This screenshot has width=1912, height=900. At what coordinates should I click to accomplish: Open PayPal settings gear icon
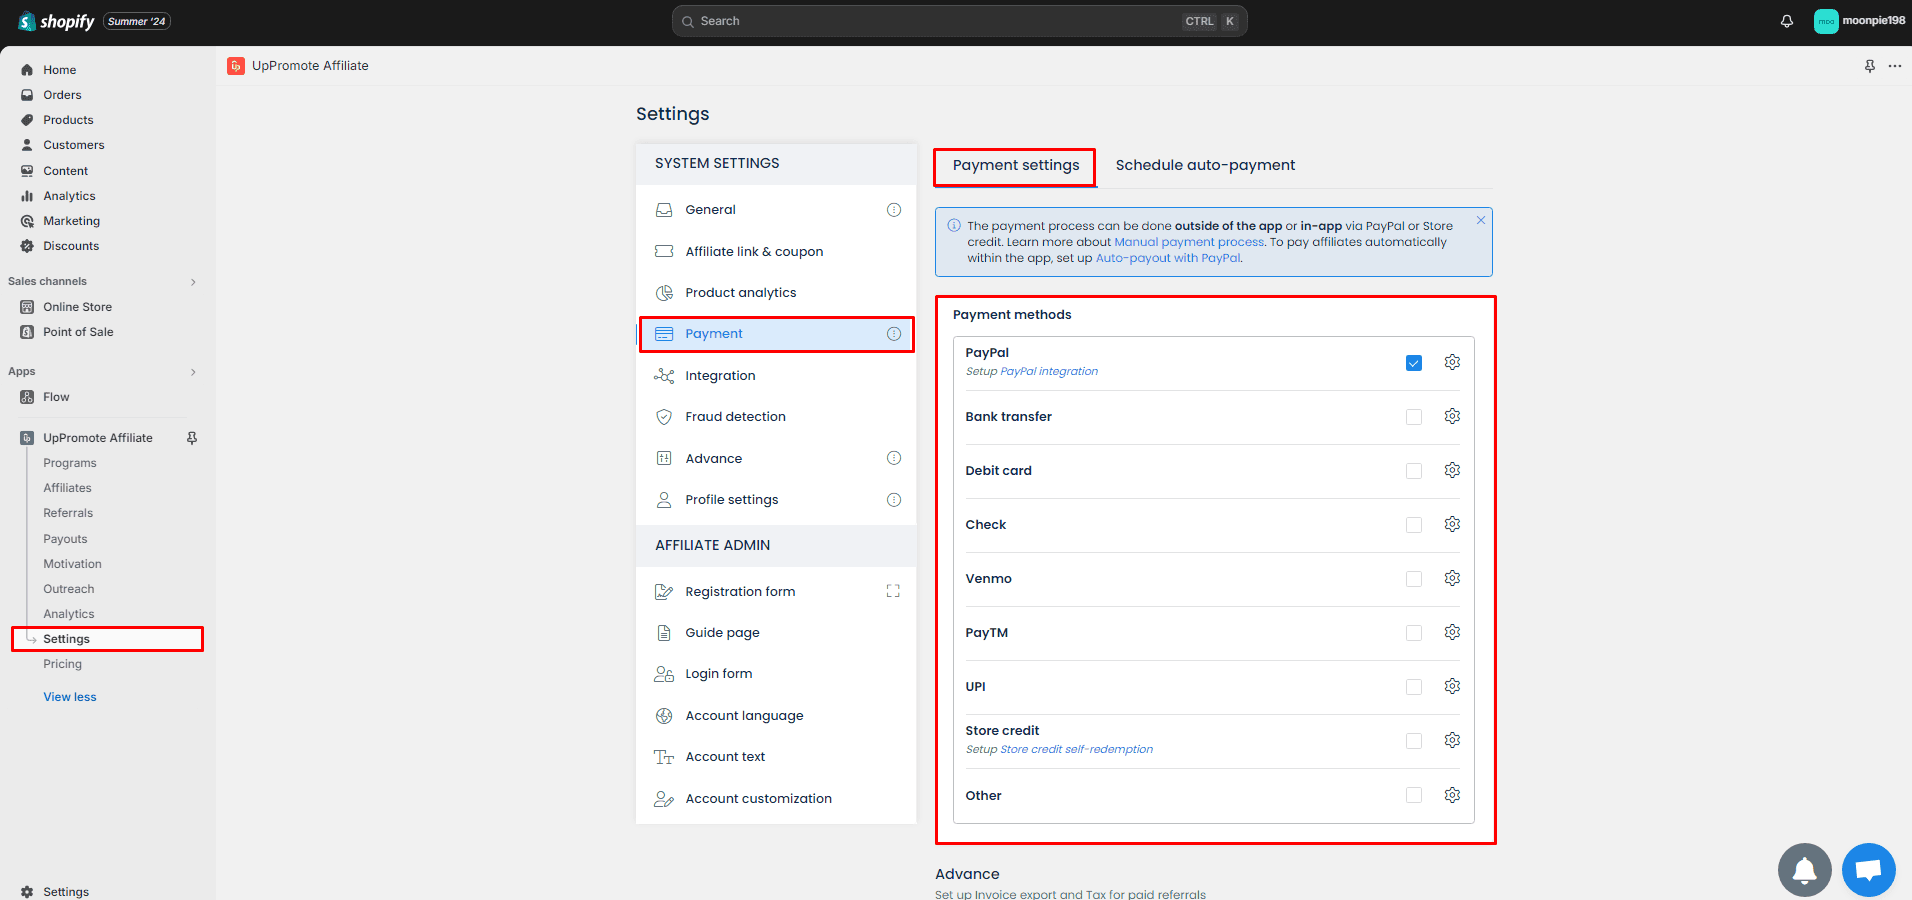(1452, 362)
